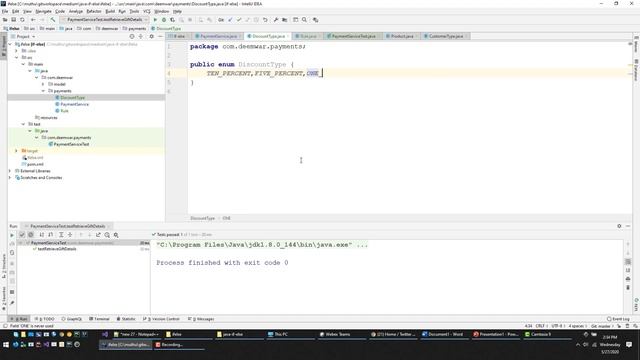Image resolution: width=640 pixels, height=360 pixels.
Task: Run the selected test configuration with green play icon
Action: (x=155, y=20)
